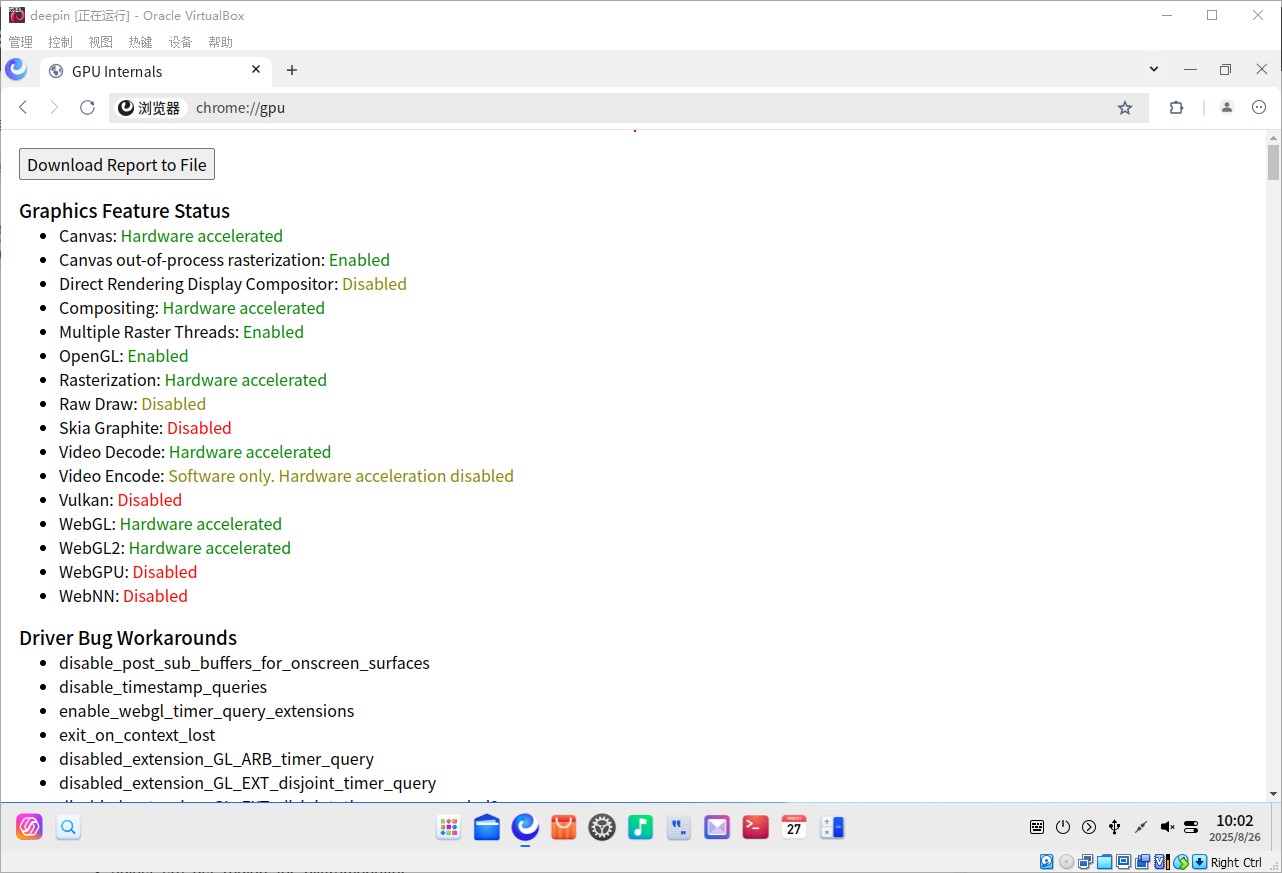Screen dimensions: 1282x873
Task: Open the mail app in dock
Action: 717,827
